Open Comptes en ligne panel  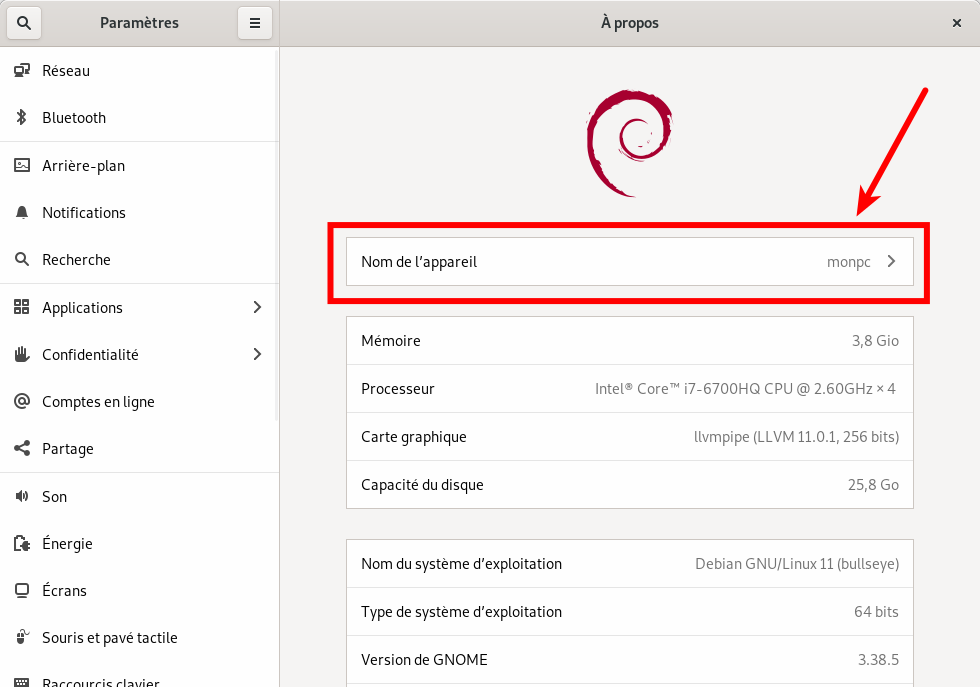pyautogui.click(x=139, y=401)
